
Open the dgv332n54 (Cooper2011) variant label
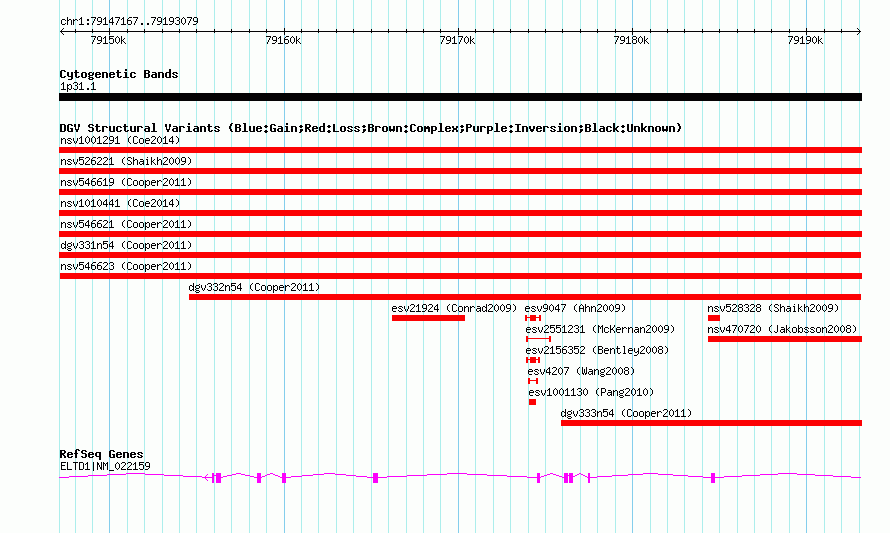click(254, 287)
